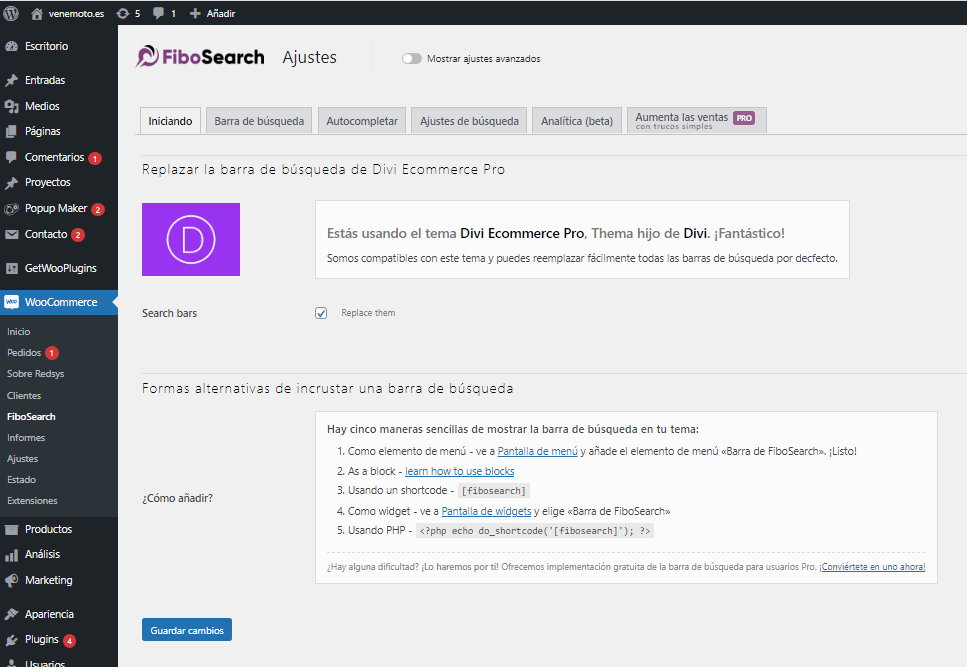Open learn how to use blocks link
The width and height of the screenshot is (967, 667).
tap(459, 471)
